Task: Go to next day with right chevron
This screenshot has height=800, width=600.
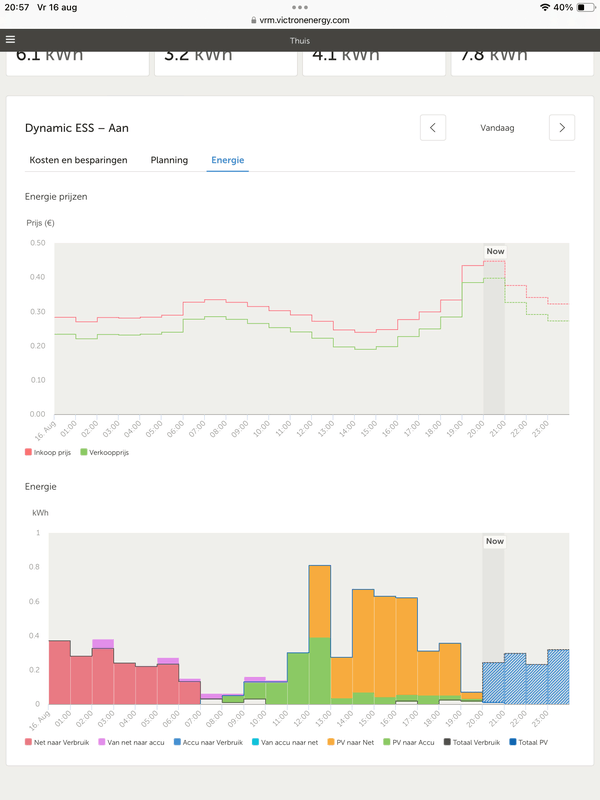Action: pos(562,128)
